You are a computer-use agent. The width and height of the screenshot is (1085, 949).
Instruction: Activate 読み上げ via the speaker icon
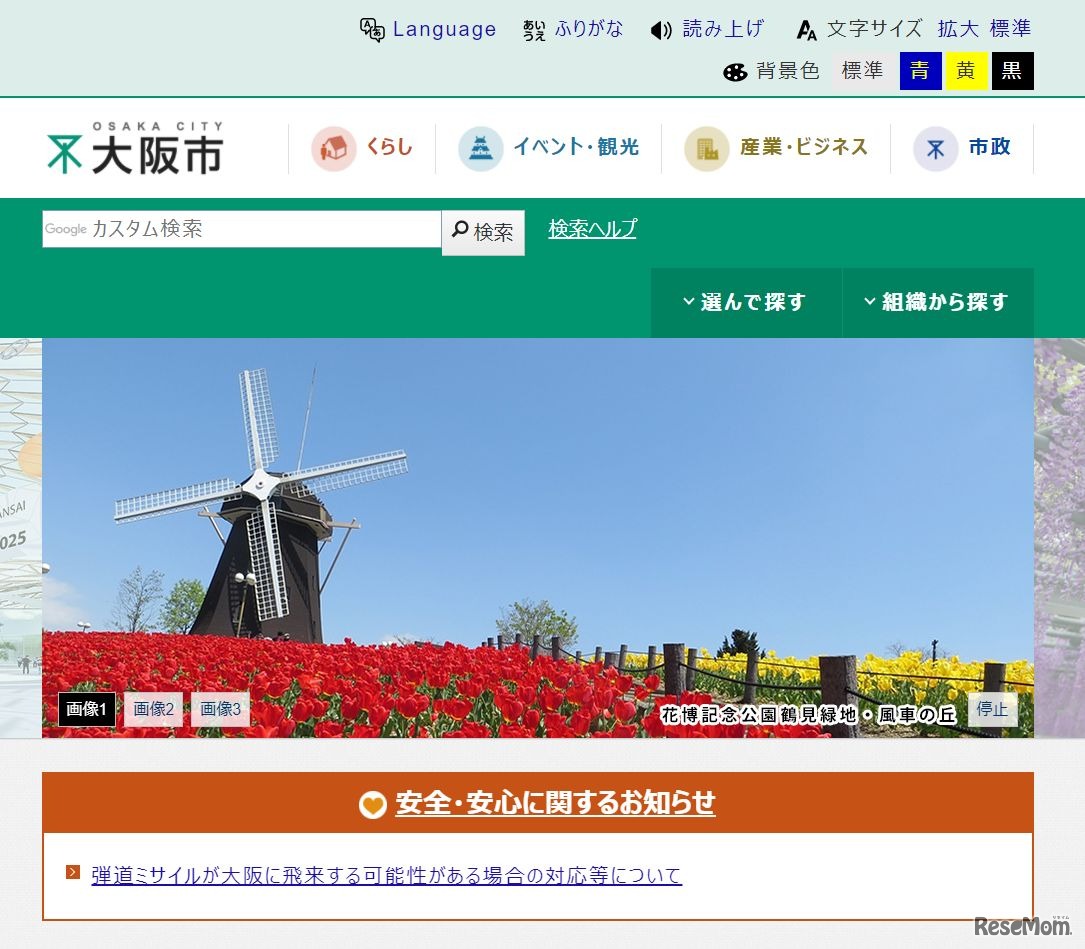[x=660, y=29]
